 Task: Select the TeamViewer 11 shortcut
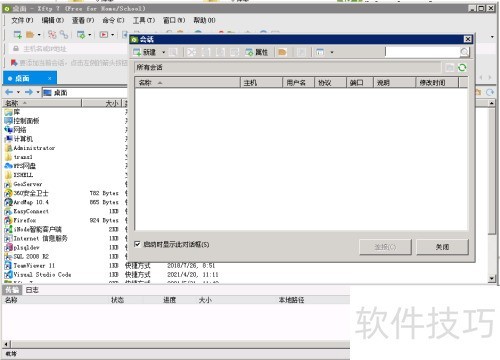pos(29,266)
